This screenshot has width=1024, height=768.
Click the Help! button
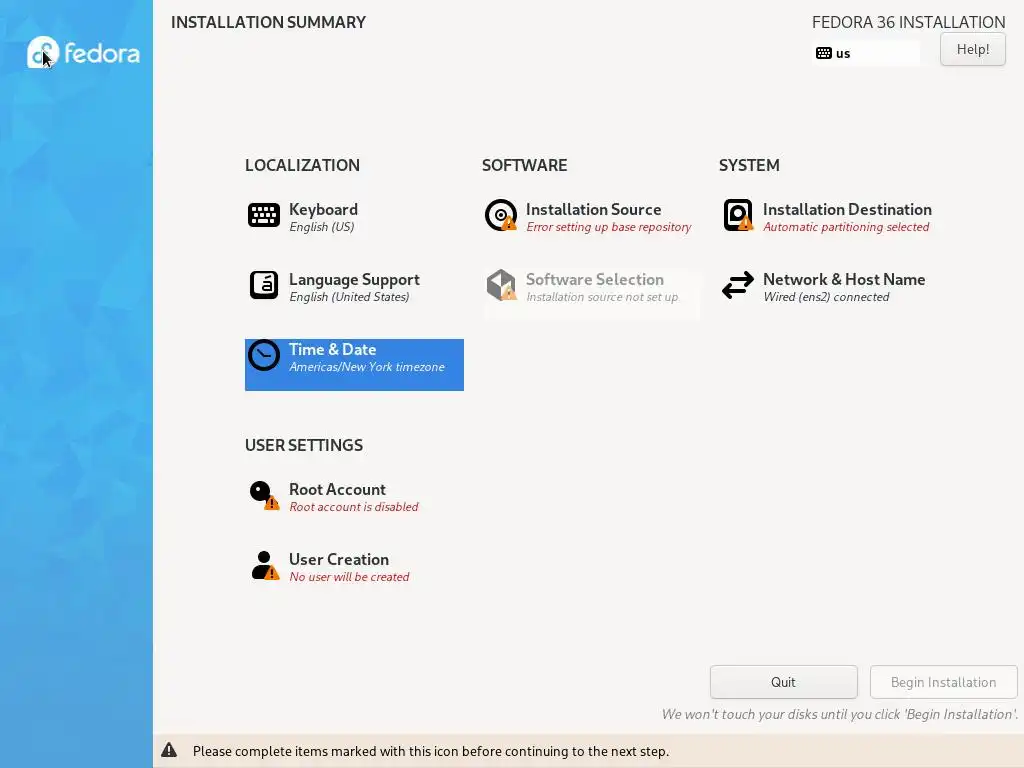point(972,49)
